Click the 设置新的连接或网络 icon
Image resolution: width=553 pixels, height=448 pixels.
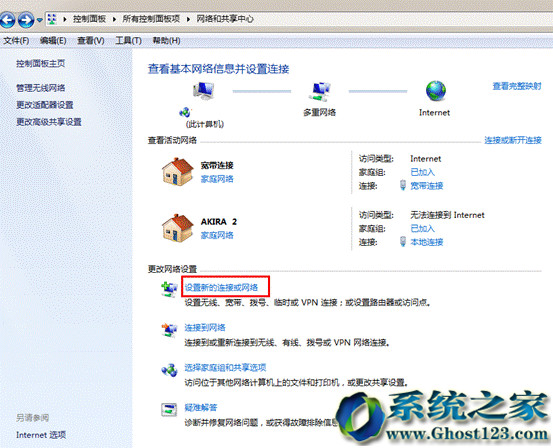click(x=169, y=289)
